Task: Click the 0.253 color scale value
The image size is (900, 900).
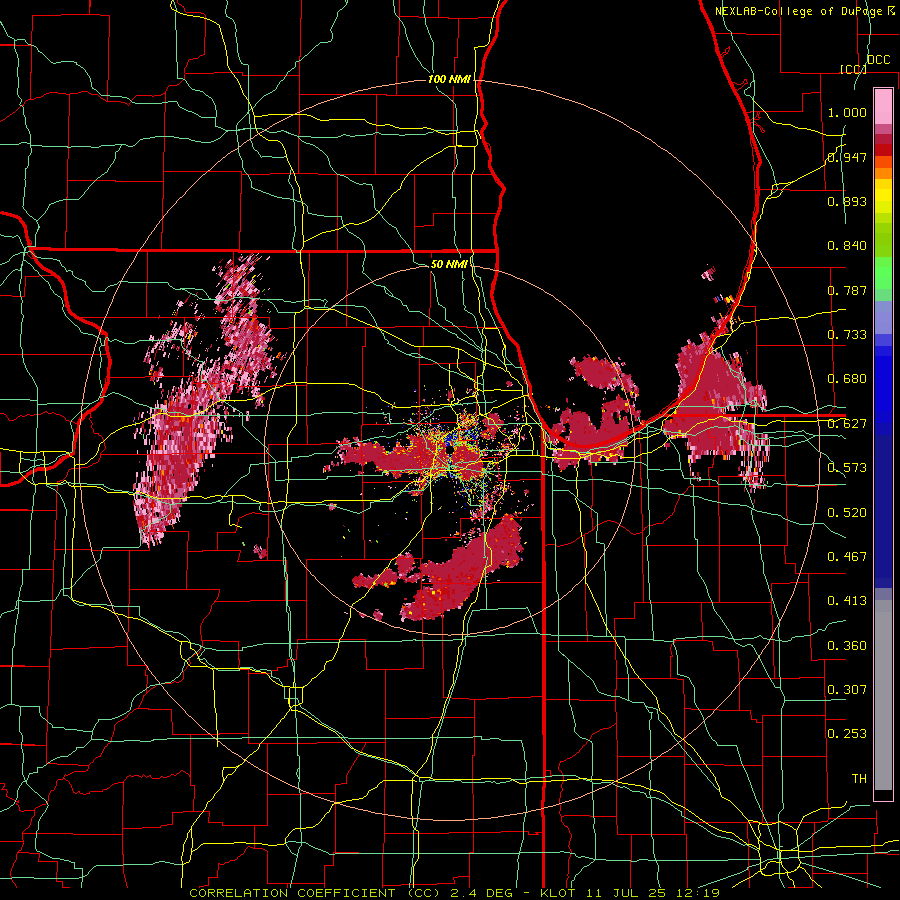Action: (847, 734)
